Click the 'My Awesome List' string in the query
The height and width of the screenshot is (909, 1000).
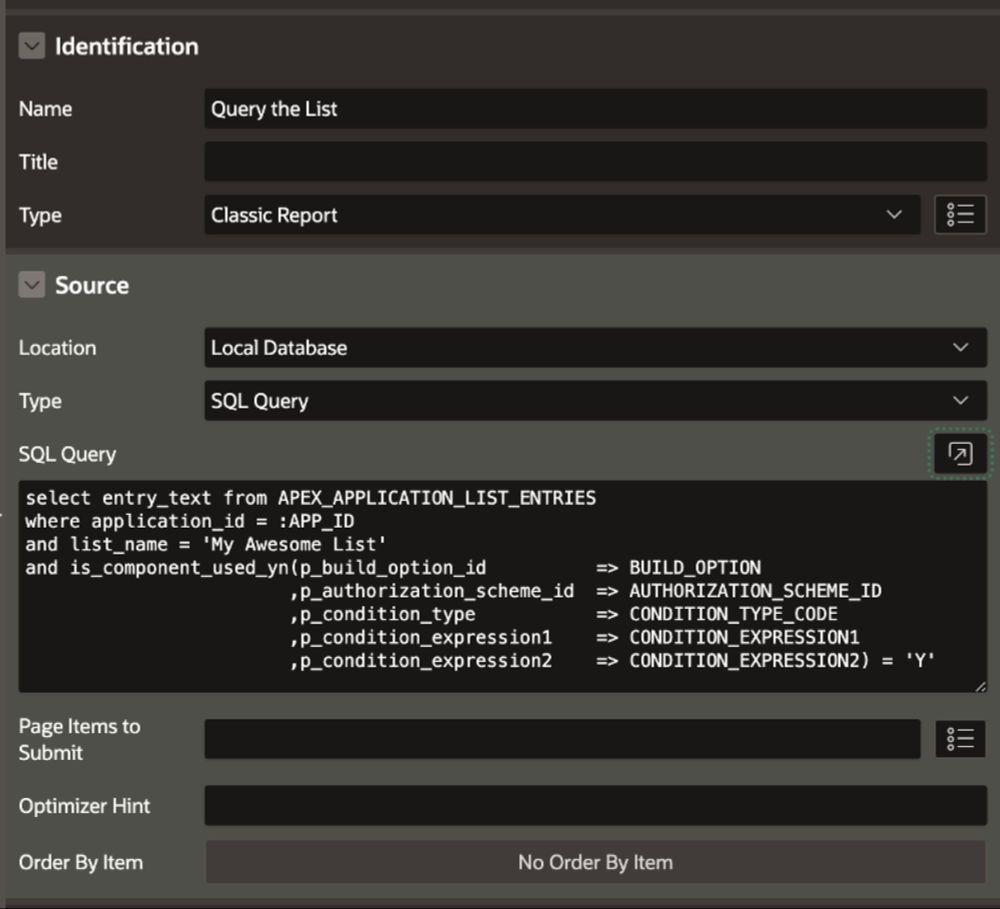[294, 544]
